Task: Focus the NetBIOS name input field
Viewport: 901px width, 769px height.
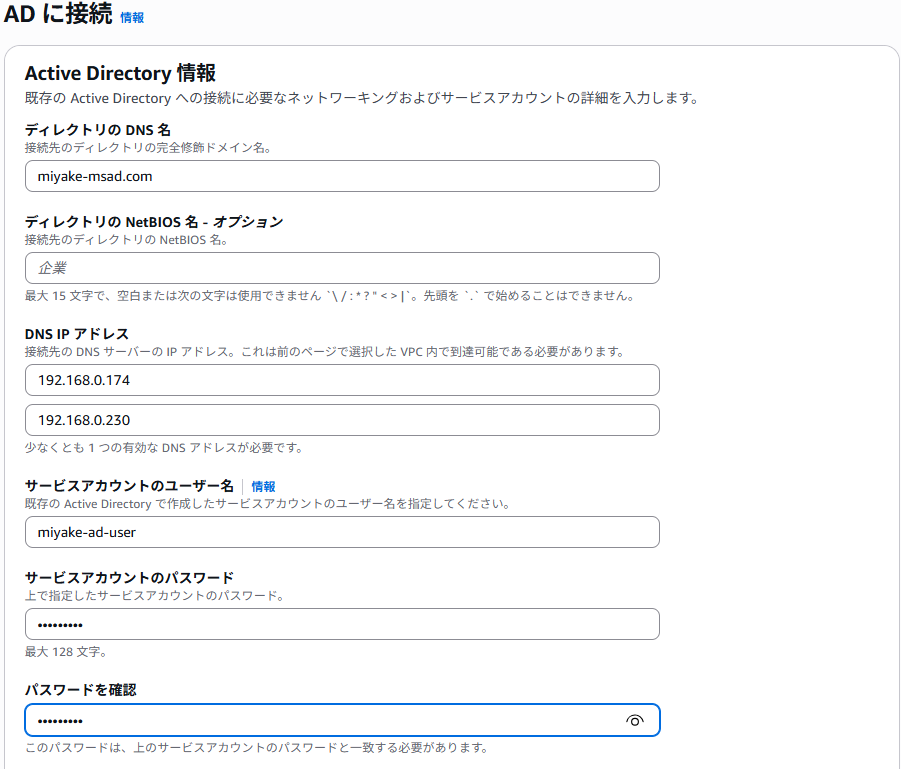Action: coord(341,268)
